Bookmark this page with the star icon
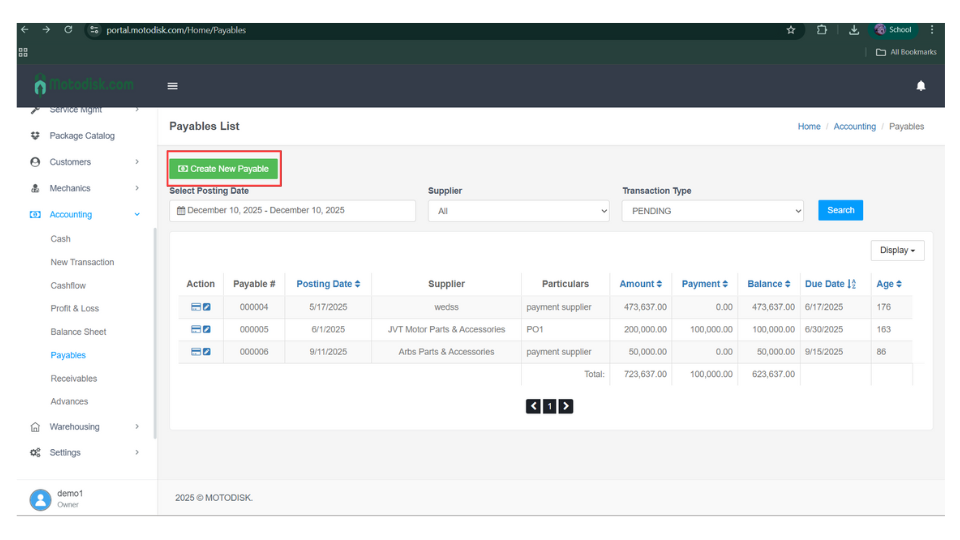This screenshot has width=960, height=540. [x=790, y=30]
